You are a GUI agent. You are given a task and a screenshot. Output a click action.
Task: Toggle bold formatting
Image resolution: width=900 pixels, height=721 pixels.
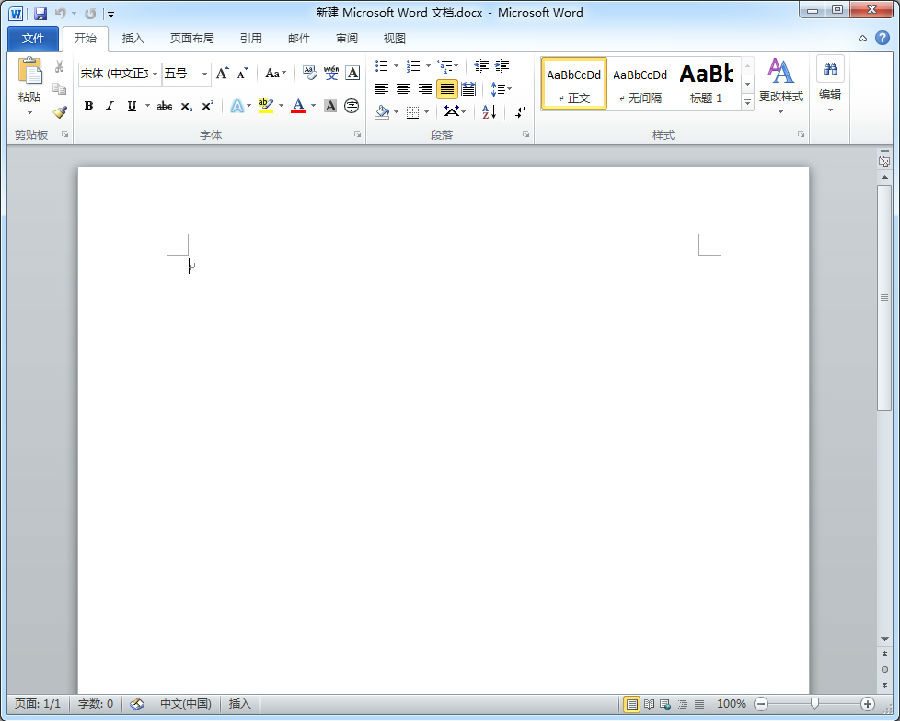(88, 105)
